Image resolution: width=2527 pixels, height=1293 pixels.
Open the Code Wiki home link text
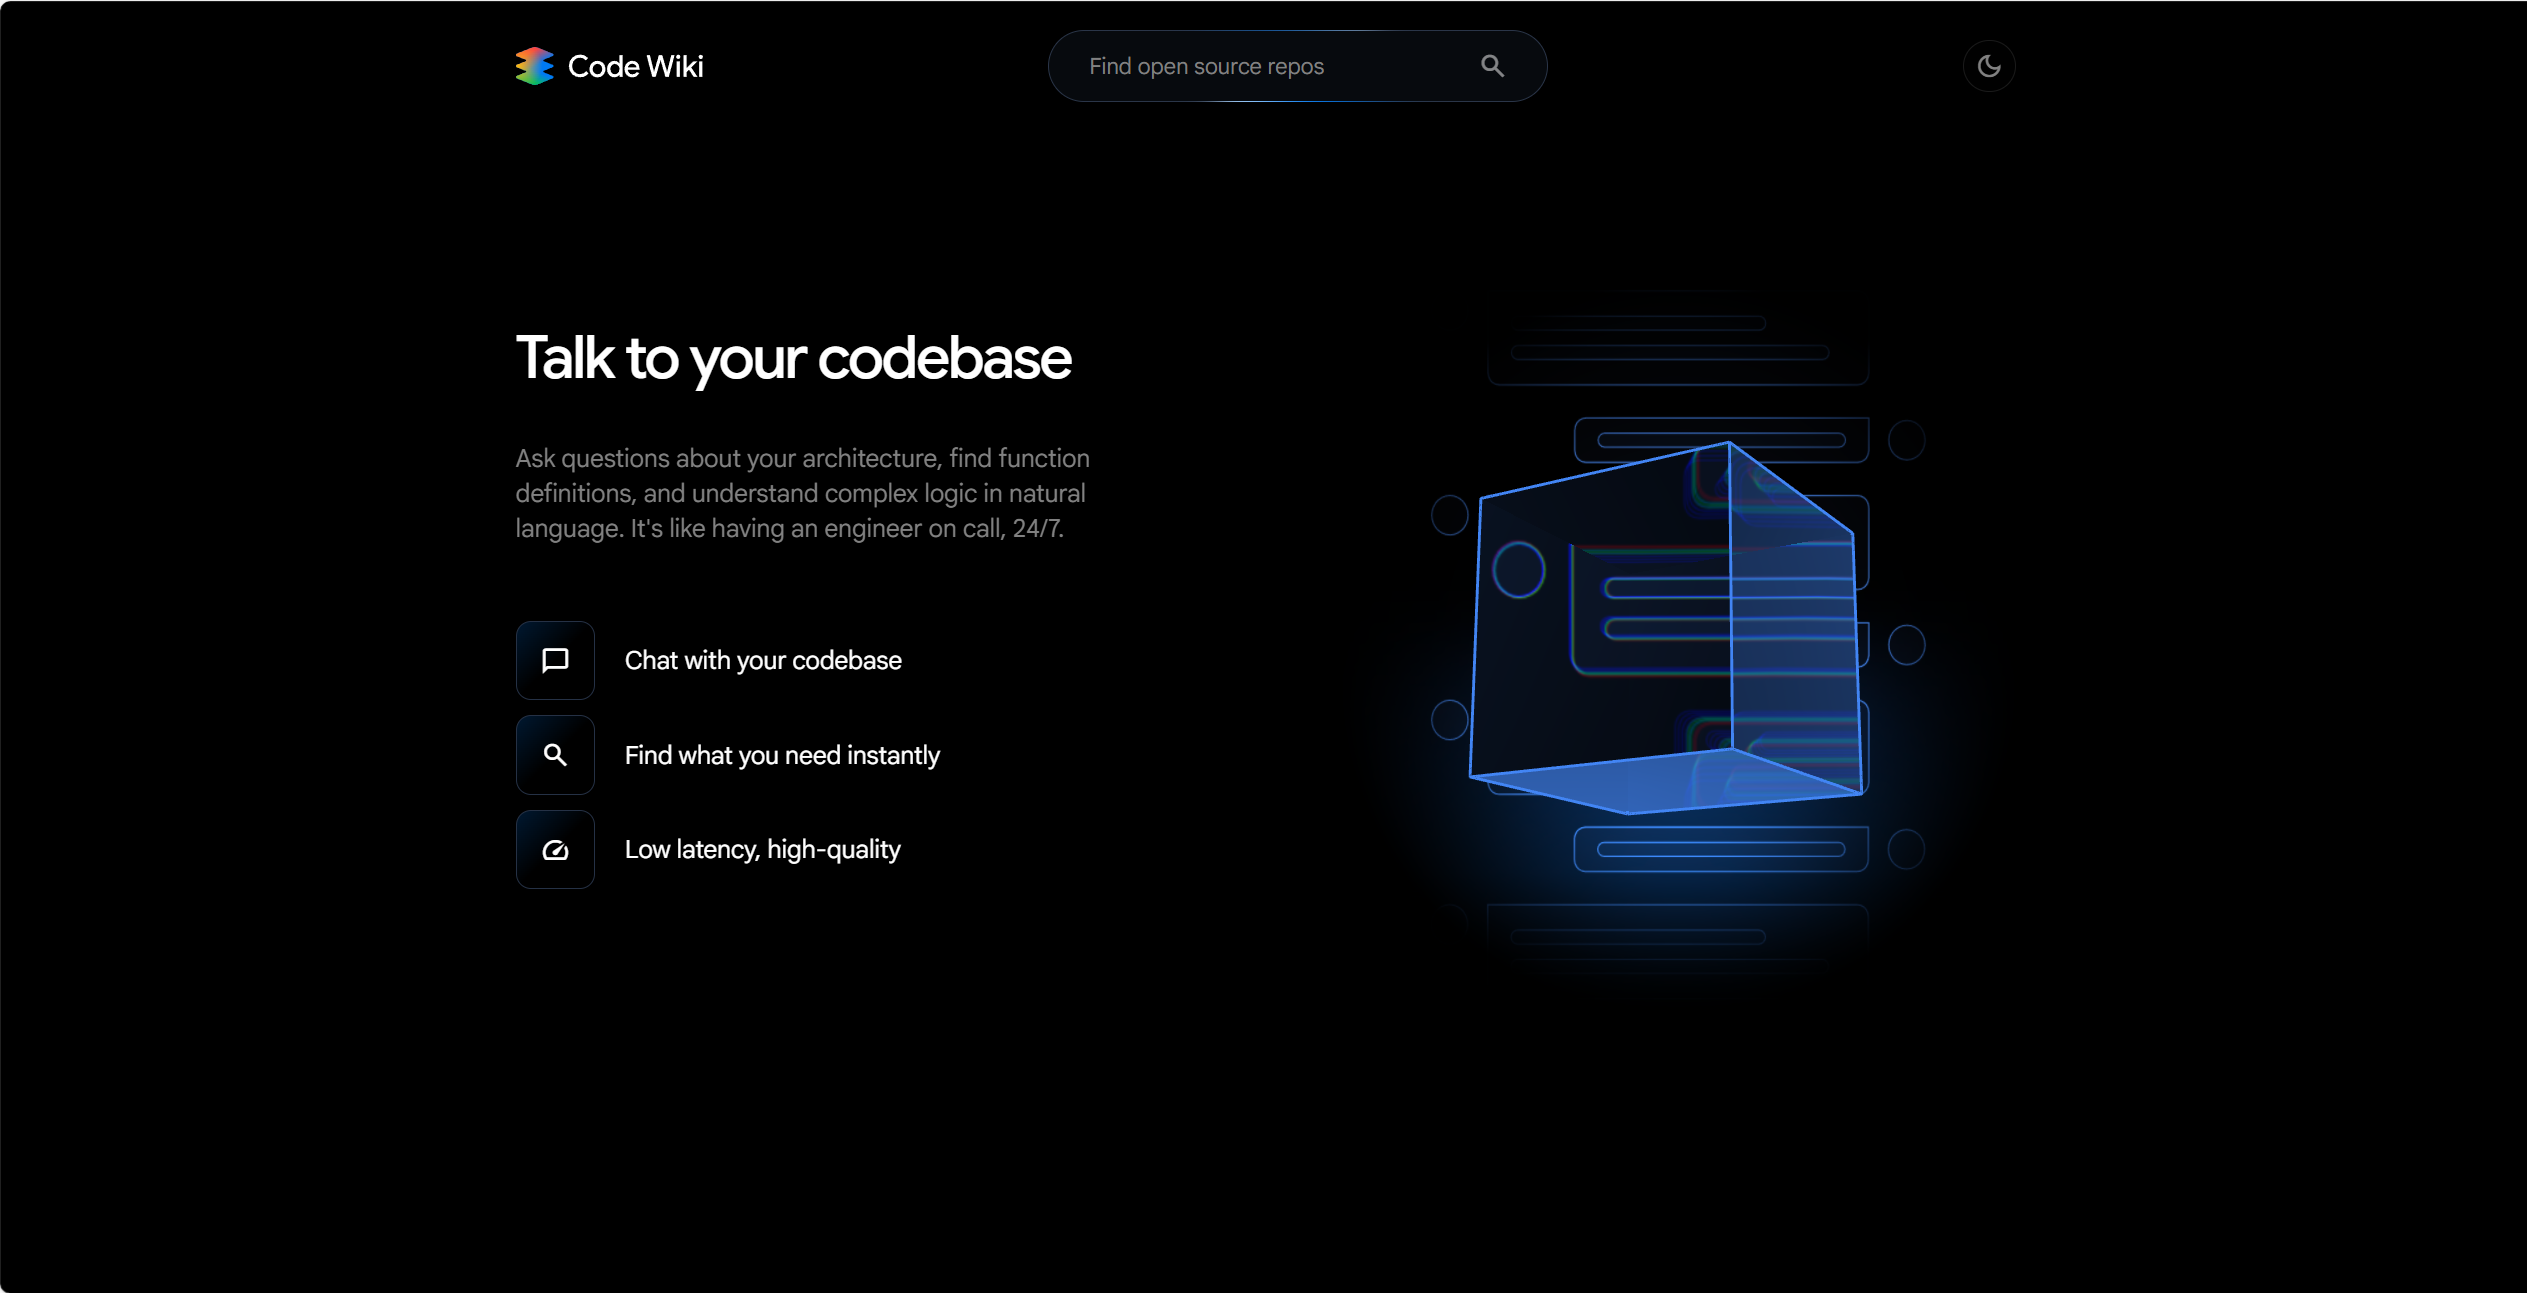(635, 66)
